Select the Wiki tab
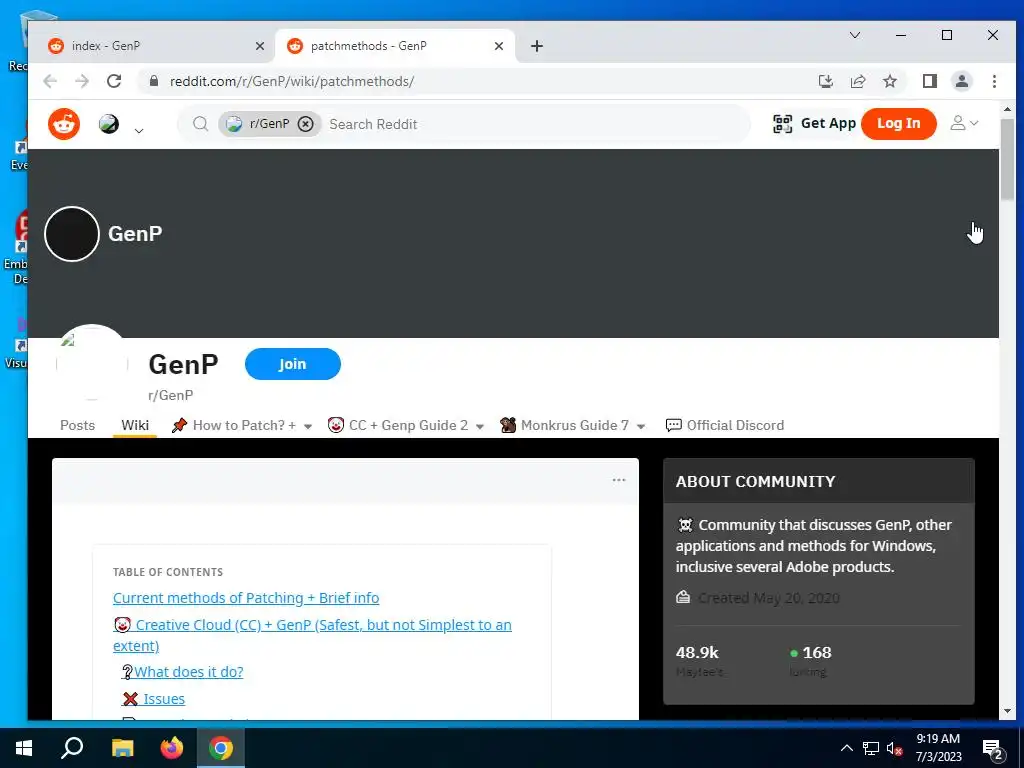The image size is (1024, 768). (135, 425)
